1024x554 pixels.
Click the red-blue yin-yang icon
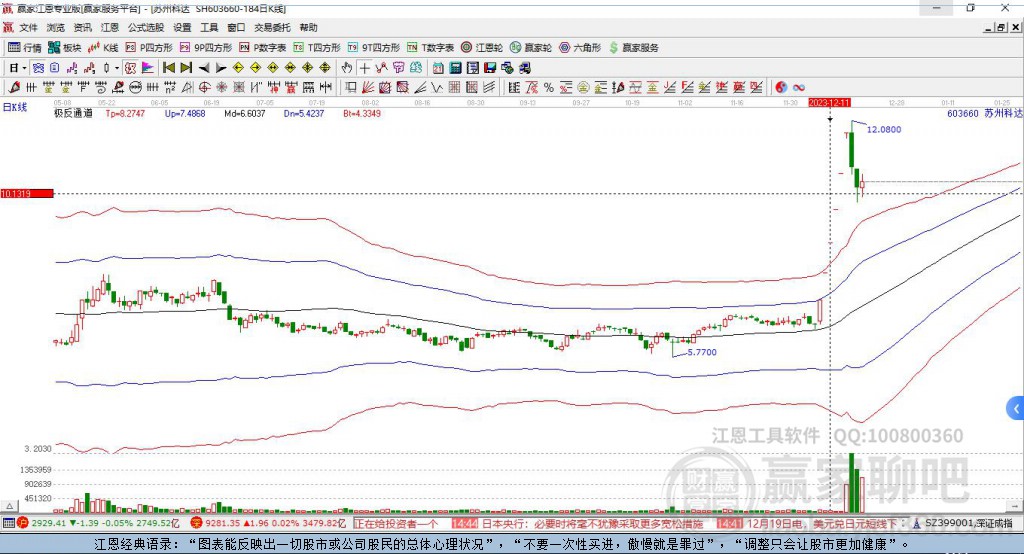[x=781, y=88]
